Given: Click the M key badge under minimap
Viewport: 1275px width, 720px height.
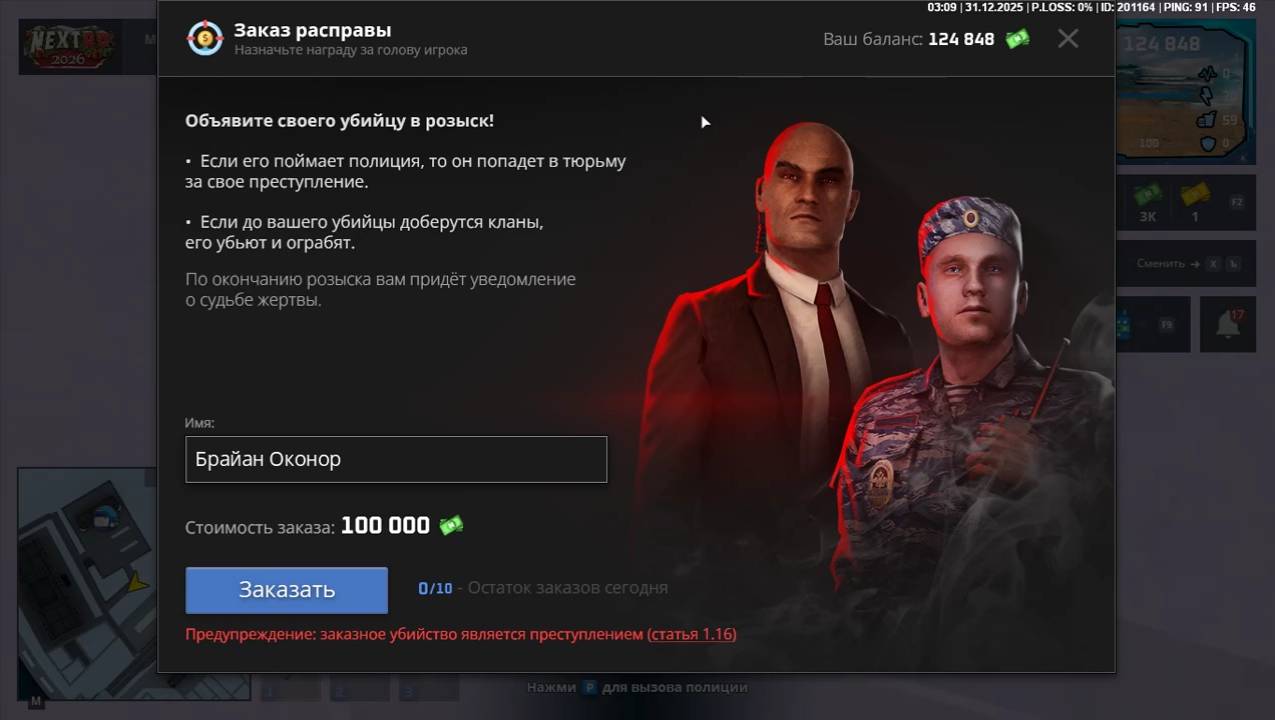Looking at the screenshot, I should (x=36, y=702).
